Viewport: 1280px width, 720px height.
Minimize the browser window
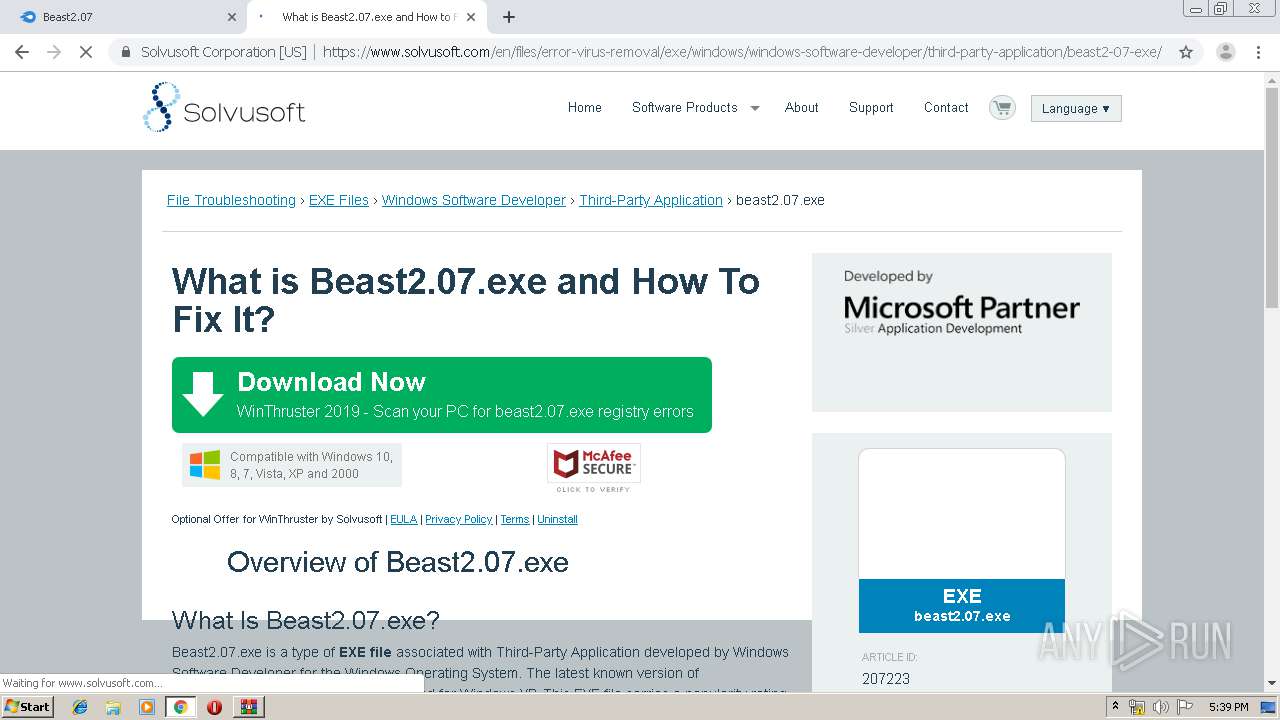pyautogui.click(x=1195, y=8)
